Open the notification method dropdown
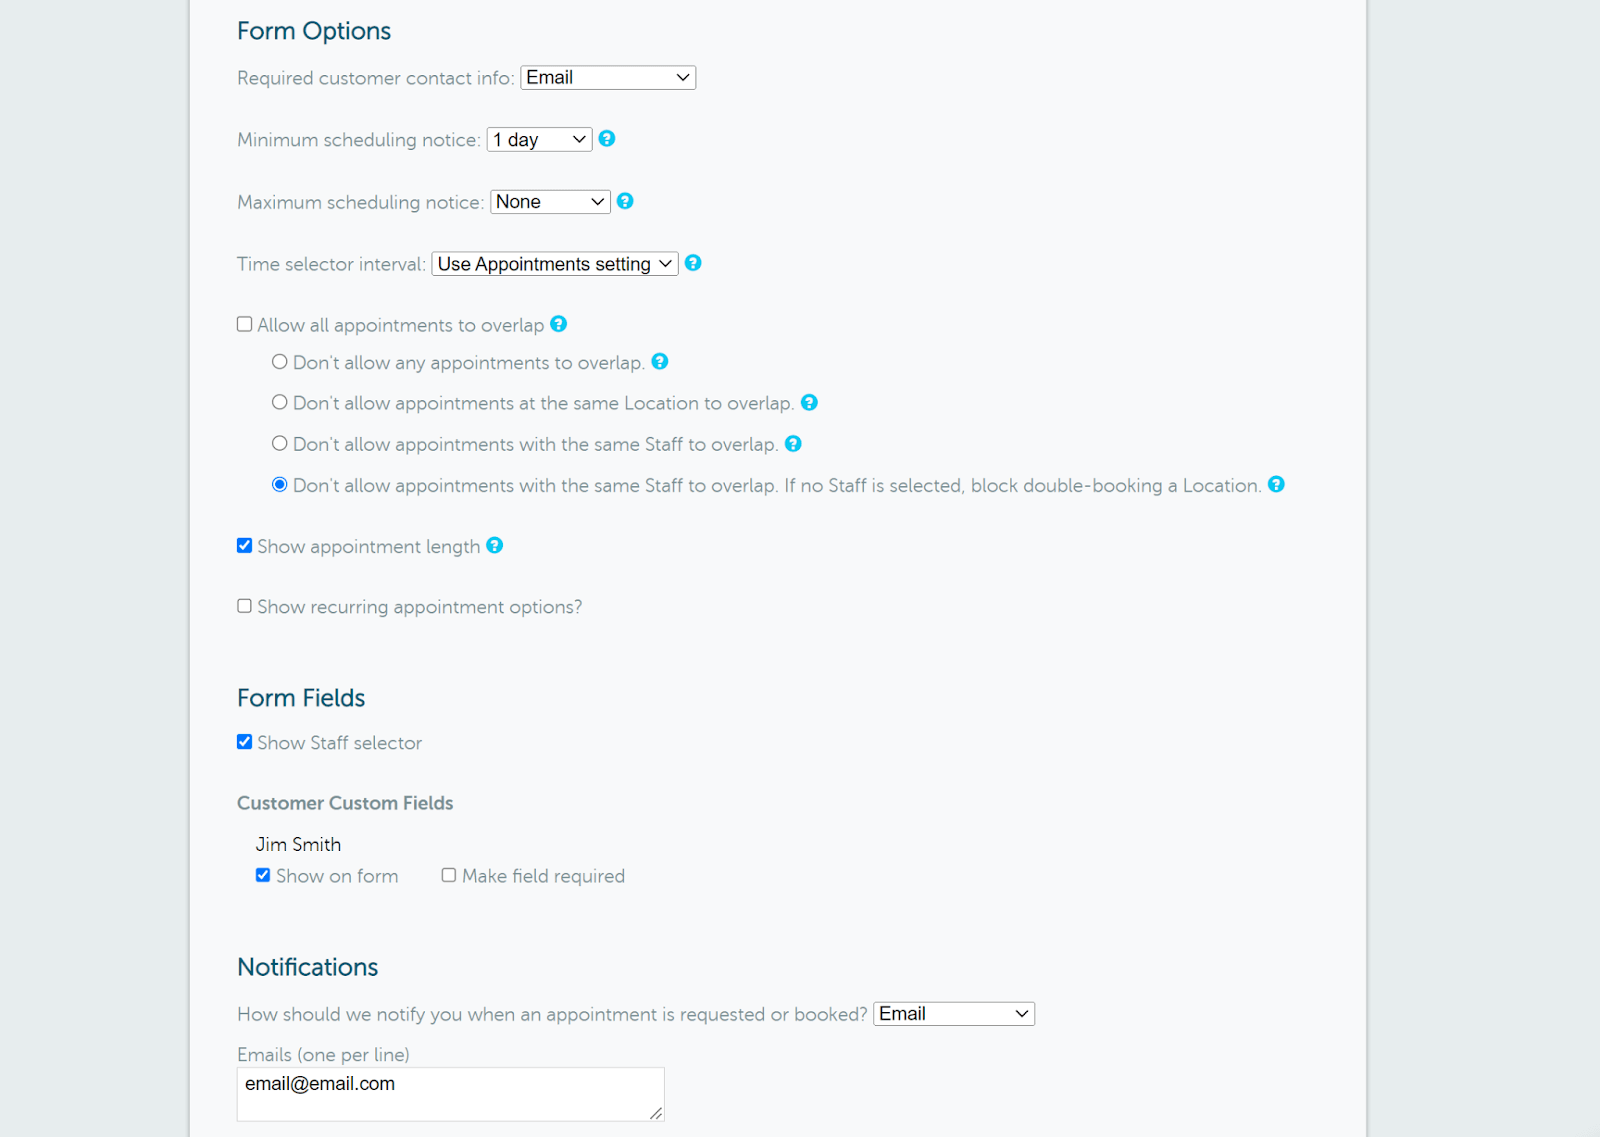Image resolution: width=1600 pixels, height=1137 pixels. tap(952, 1013)
